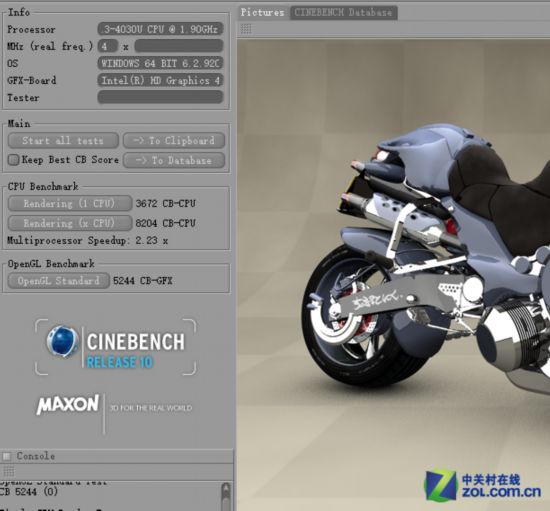Click the empty real frequency field

pyautogui.click(x=179, y=46)
